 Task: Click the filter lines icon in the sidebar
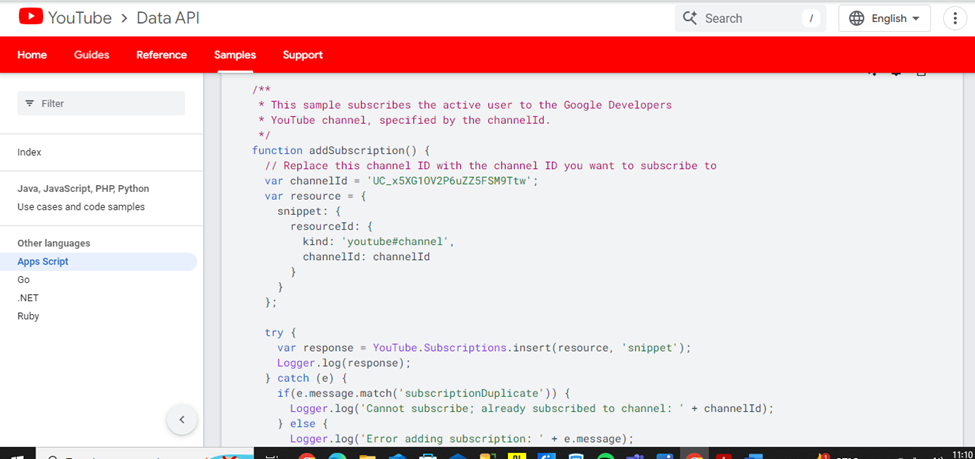click(x=29, y=103)
